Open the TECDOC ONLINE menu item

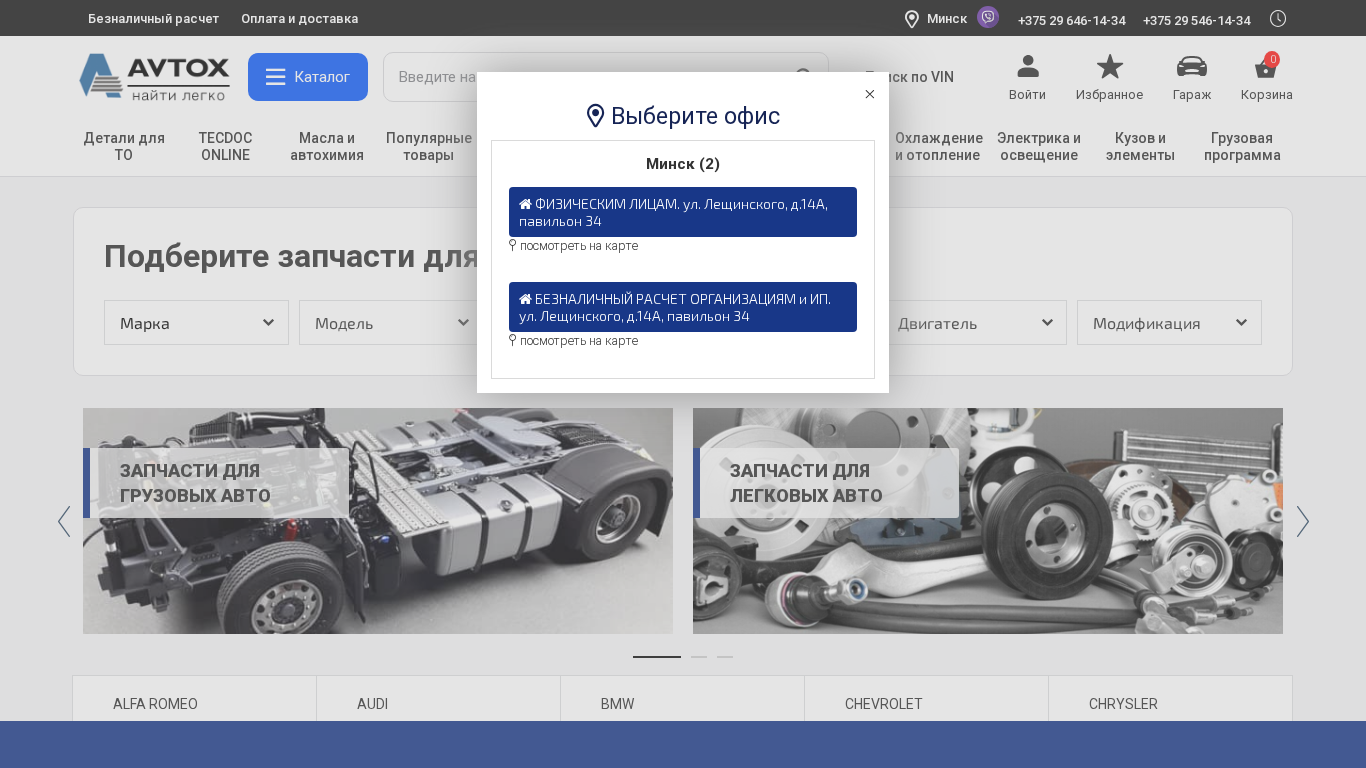point(225,146)
